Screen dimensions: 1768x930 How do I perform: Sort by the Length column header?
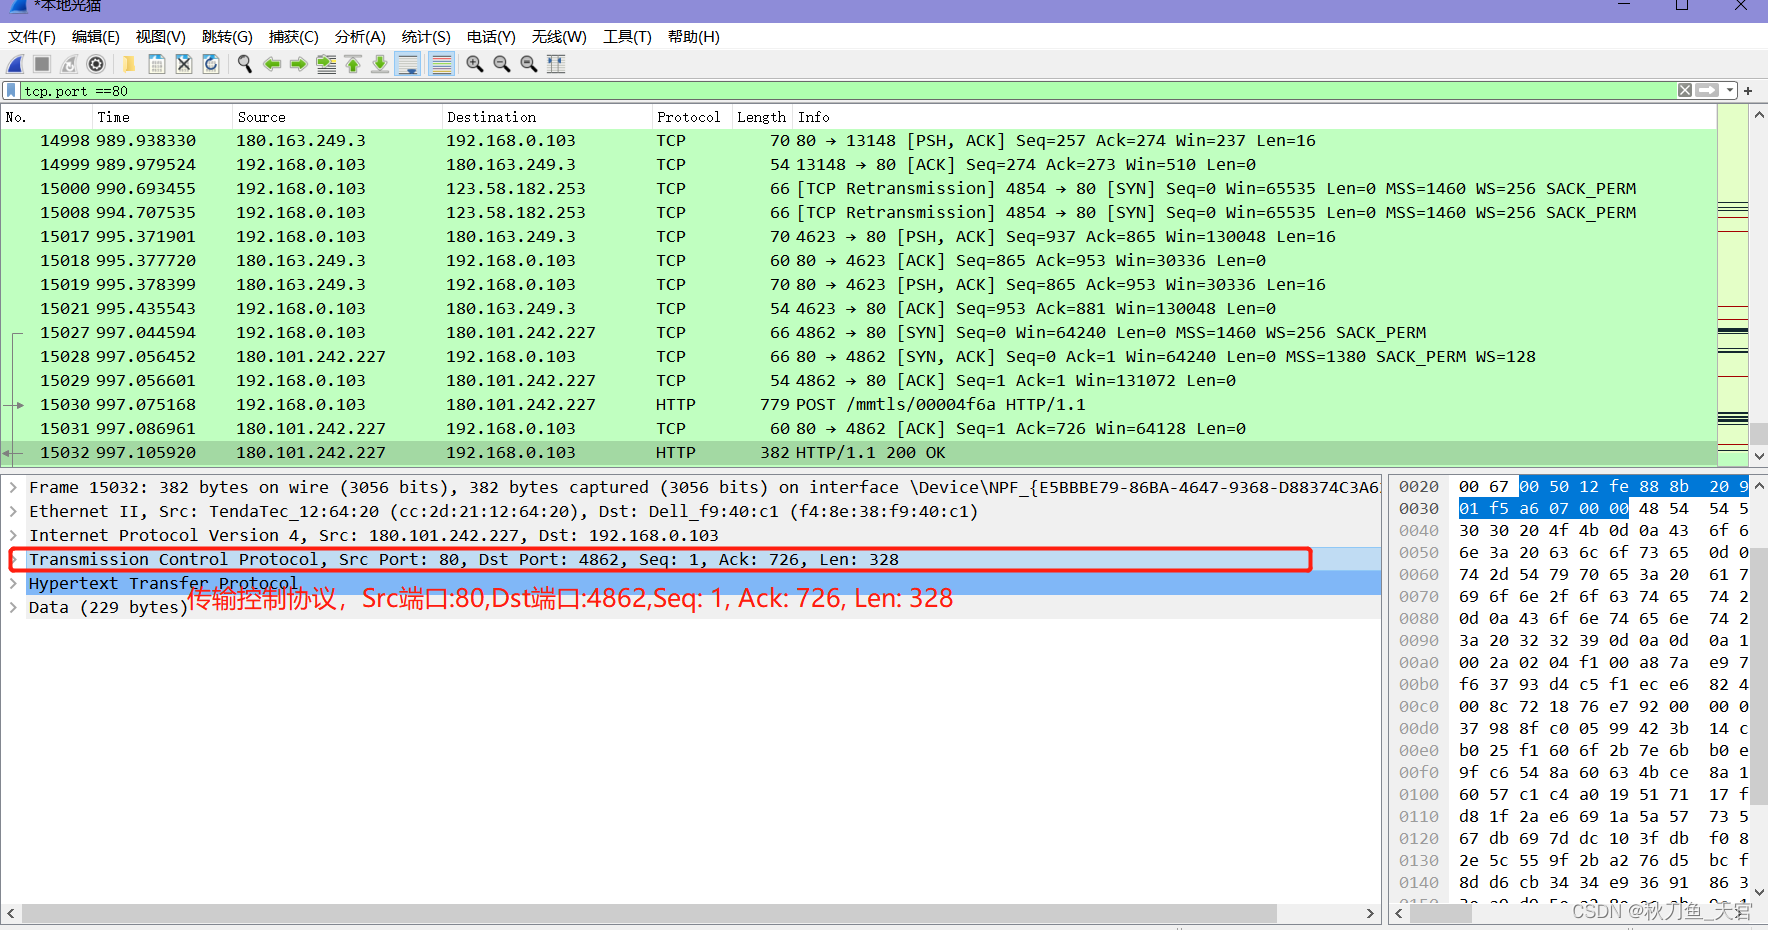coord(762,117)
